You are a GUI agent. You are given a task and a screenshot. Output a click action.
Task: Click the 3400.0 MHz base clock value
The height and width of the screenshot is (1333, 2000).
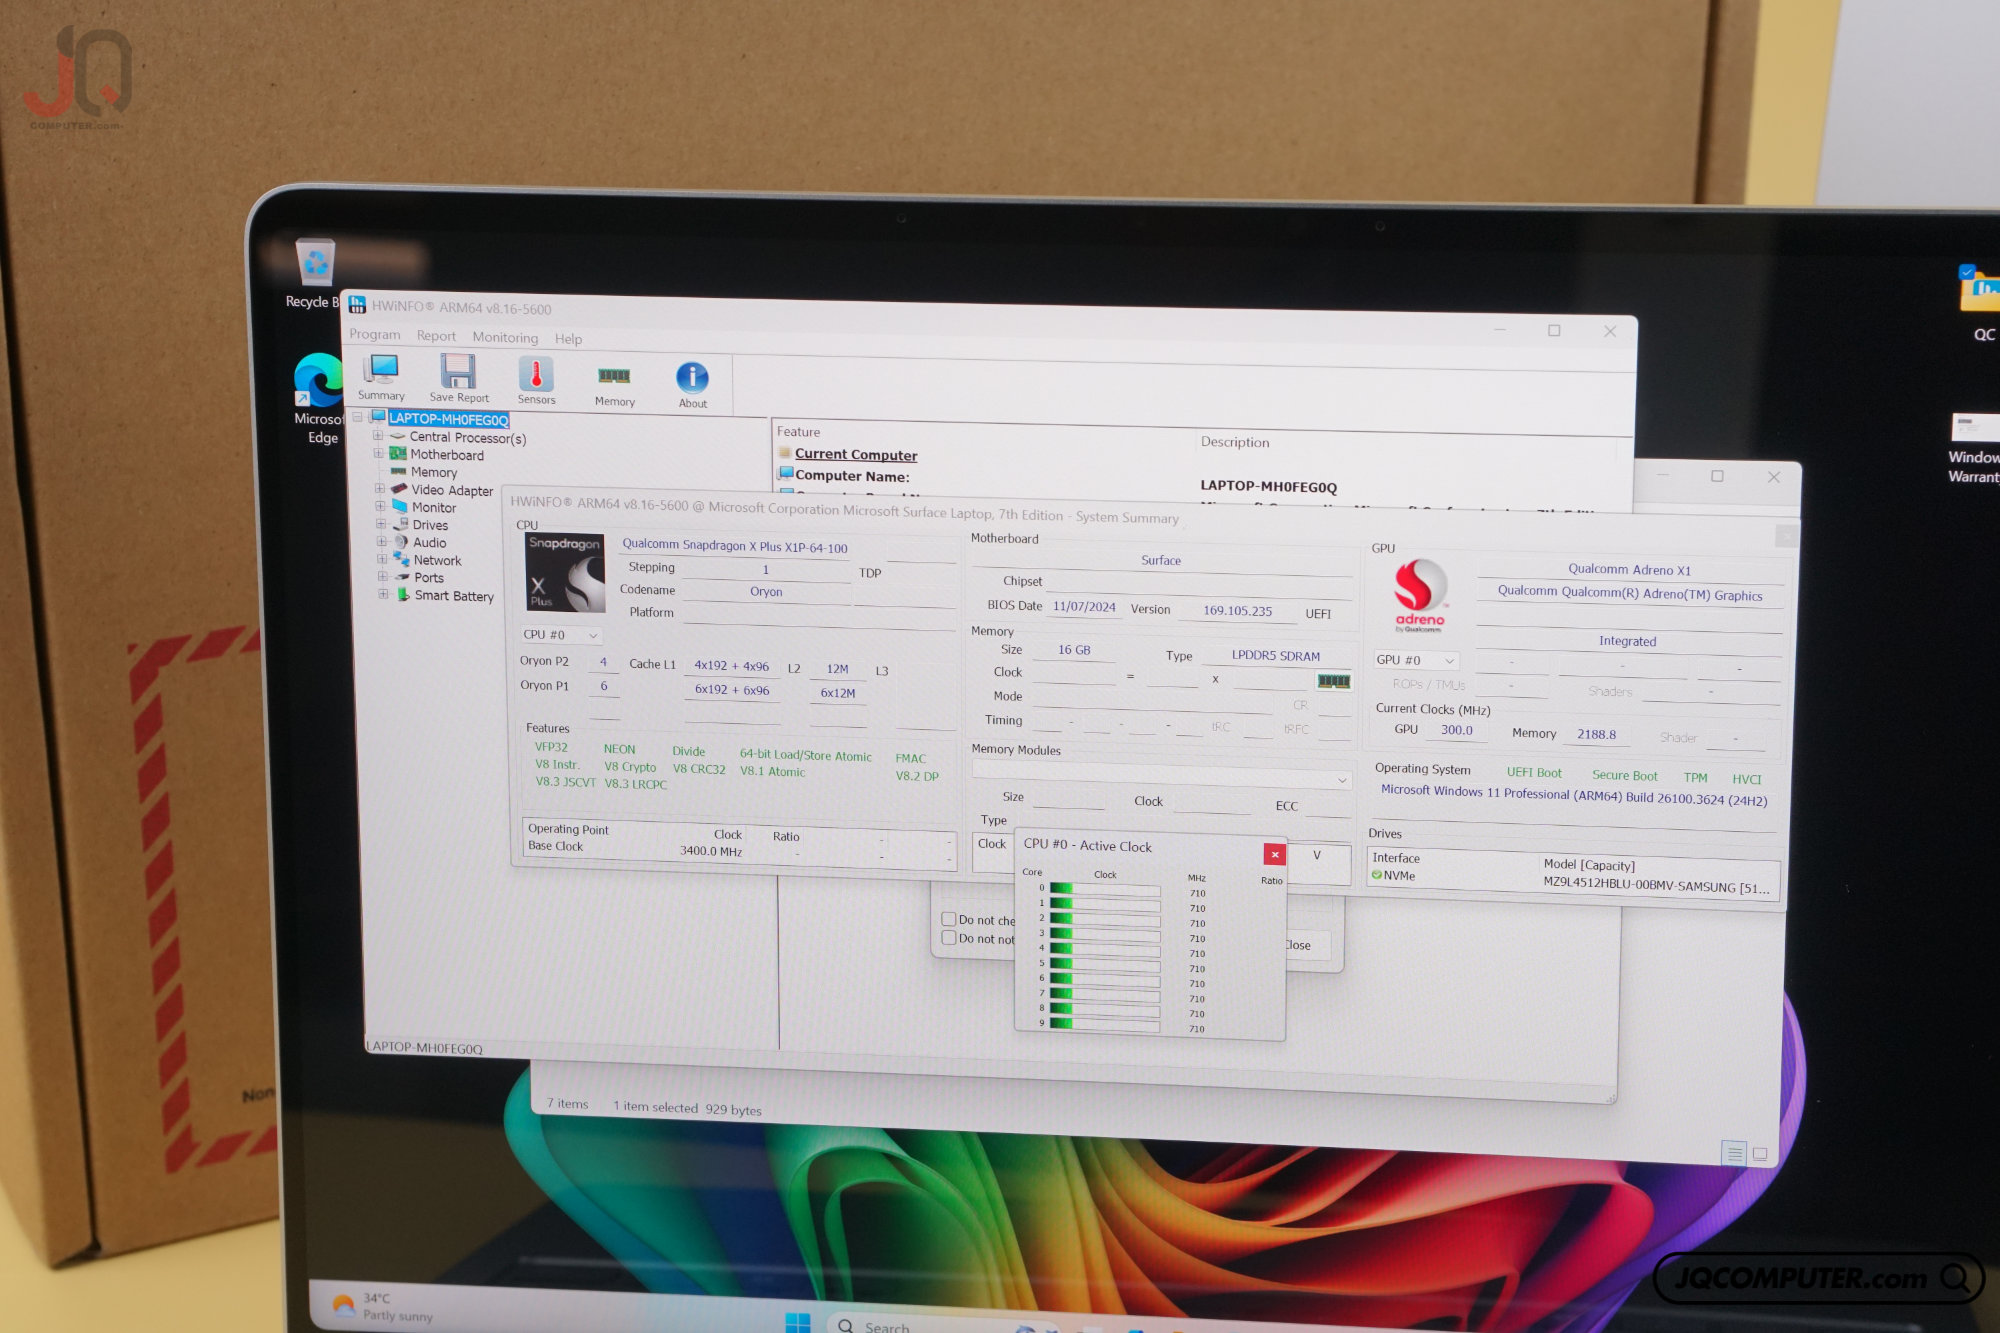click(710, 851)
